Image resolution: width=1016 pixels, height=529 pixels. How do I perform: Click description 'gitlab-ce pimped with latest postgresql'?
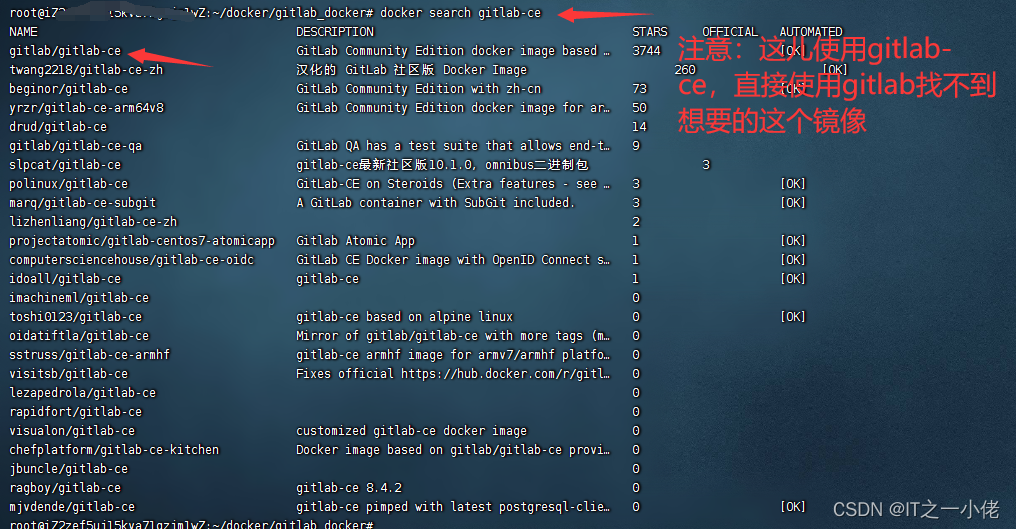(453, 506)
